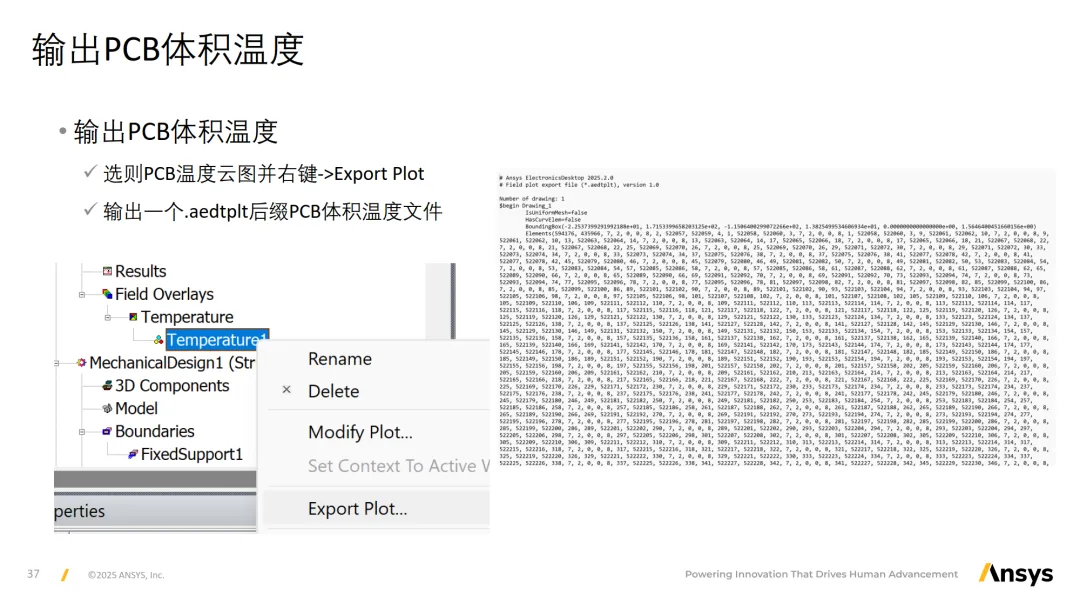
Task: Click the slide number 37
Action: 33,574
